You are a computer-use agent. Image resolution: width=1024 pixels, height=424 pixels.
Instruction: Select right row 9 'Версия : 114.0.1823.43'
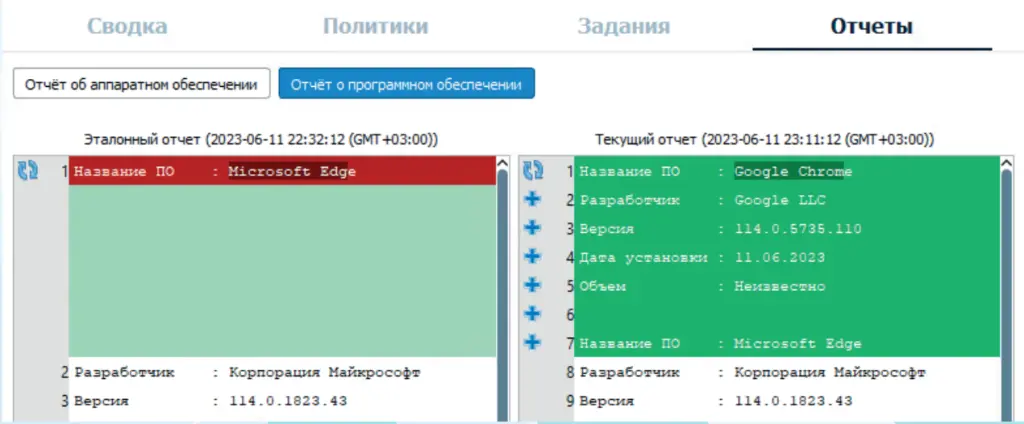click(787, 400)
